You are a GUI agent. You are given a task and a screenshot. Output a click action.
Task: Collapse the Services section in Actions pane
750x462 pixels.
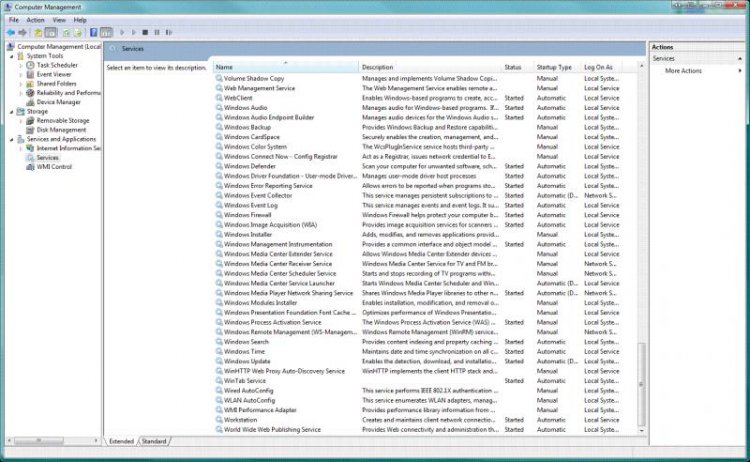point(740,58)
